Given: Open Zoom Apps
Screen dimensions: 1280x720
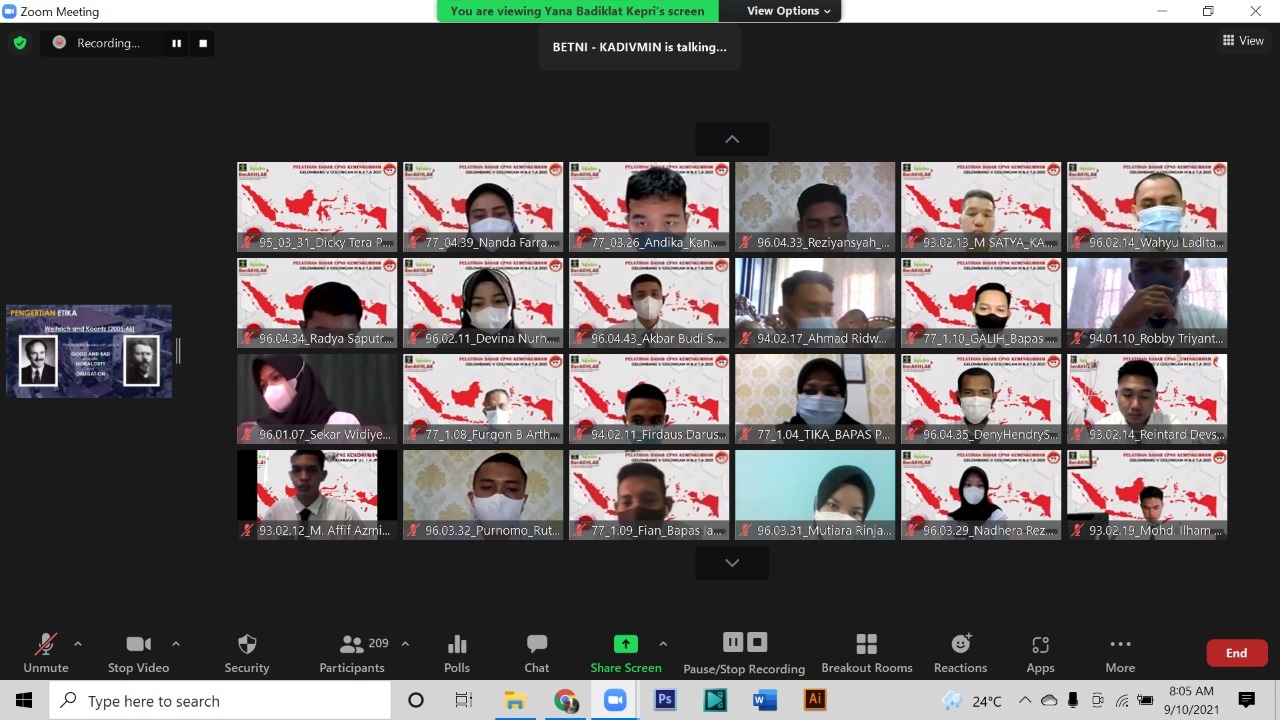Looking at the screenshot, I should click(1040, 653).
